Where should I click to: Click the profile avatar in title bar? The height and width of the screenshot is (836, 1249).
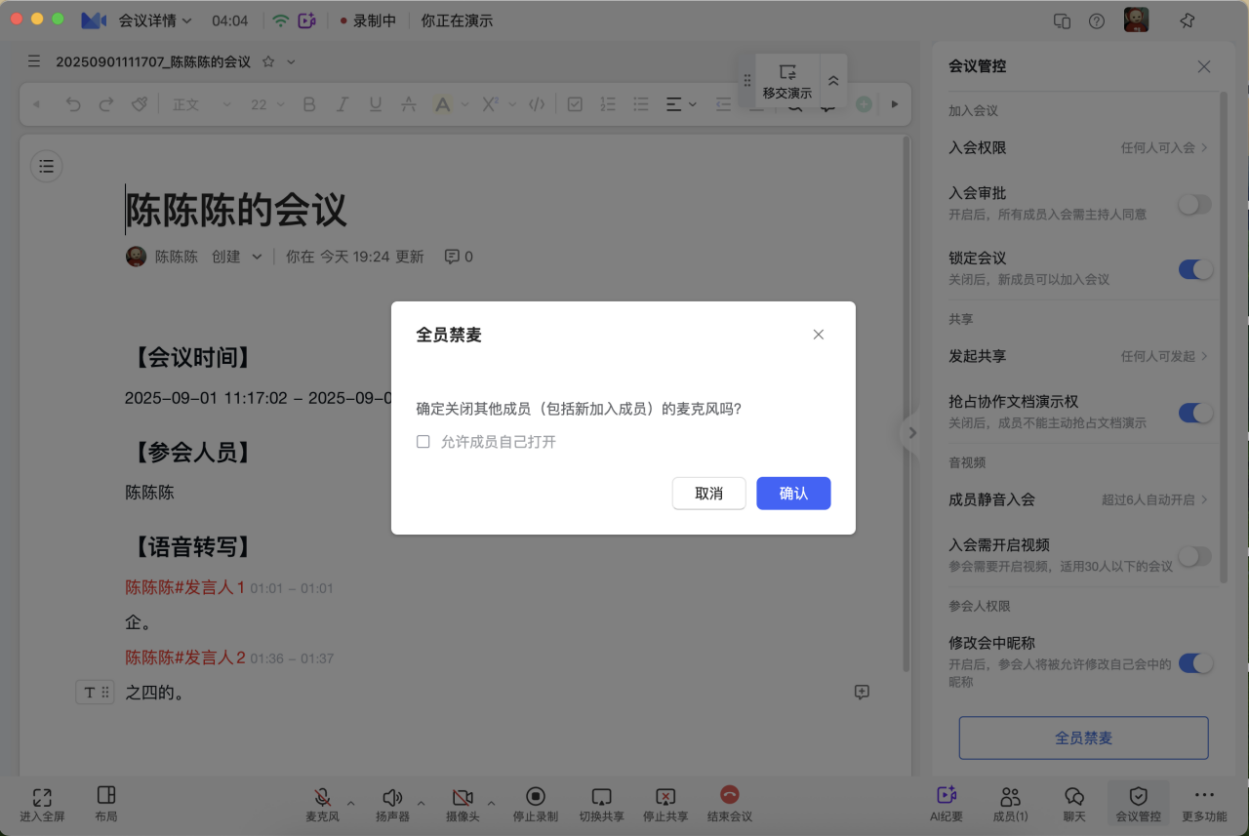coord(1136,20)
